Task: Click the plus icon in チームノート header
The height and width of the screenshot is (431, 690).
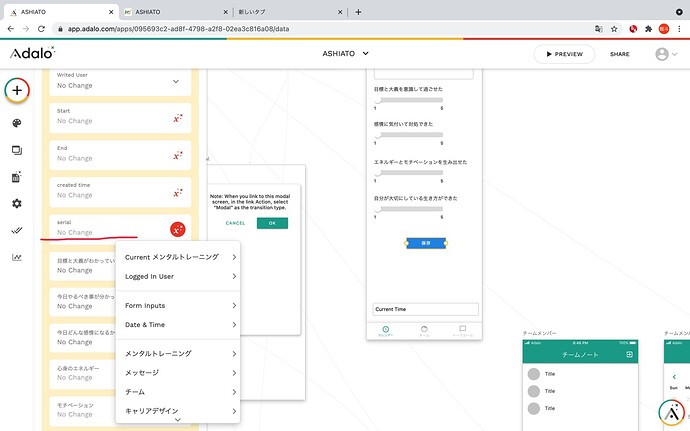Action: [629, 354]
